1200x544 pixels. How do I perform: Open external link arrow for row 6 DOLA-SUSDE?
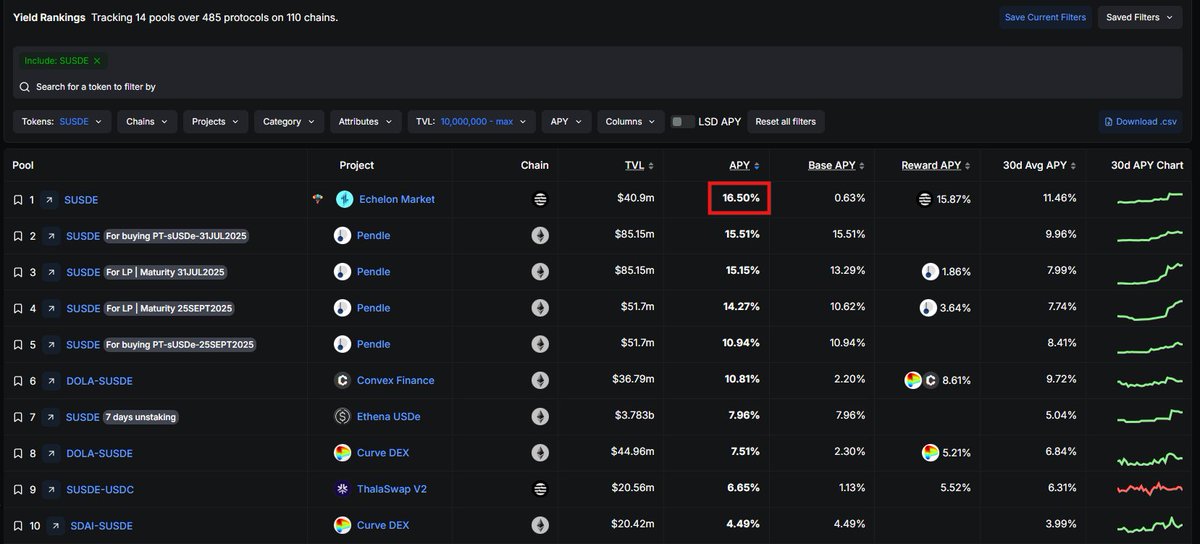tap(49, 381)
